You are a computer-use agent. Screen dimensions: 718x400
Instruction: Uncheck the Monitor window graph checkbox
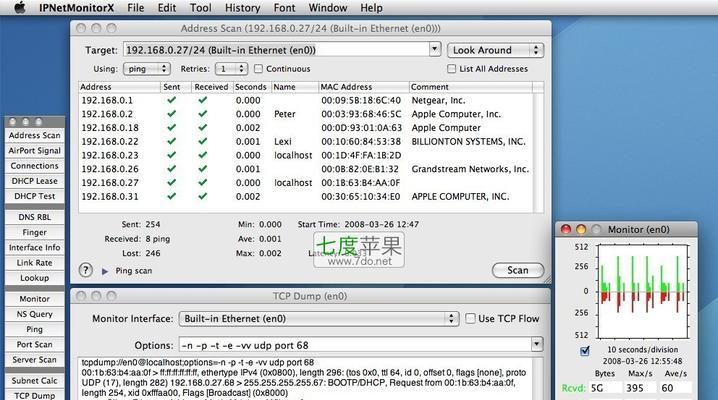coord(585,351)
